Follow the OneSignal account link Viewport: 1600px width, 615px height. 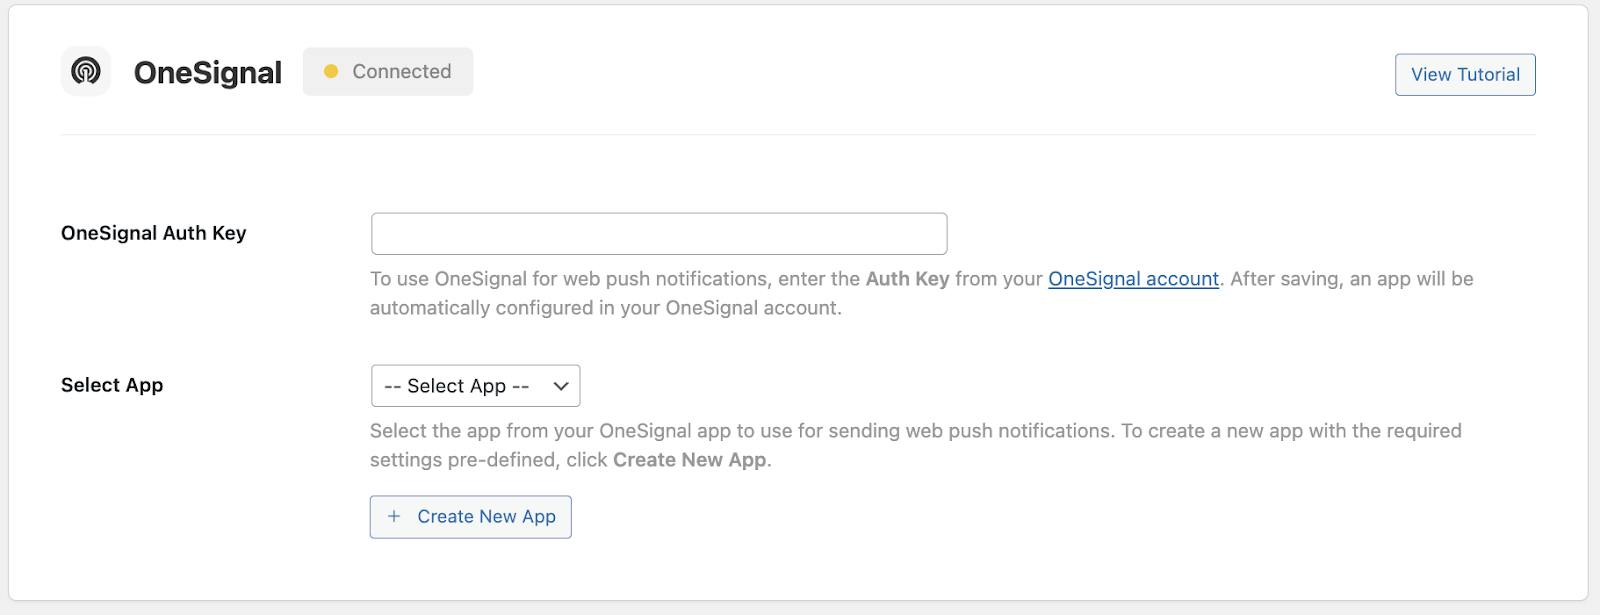coord(1133,279)
